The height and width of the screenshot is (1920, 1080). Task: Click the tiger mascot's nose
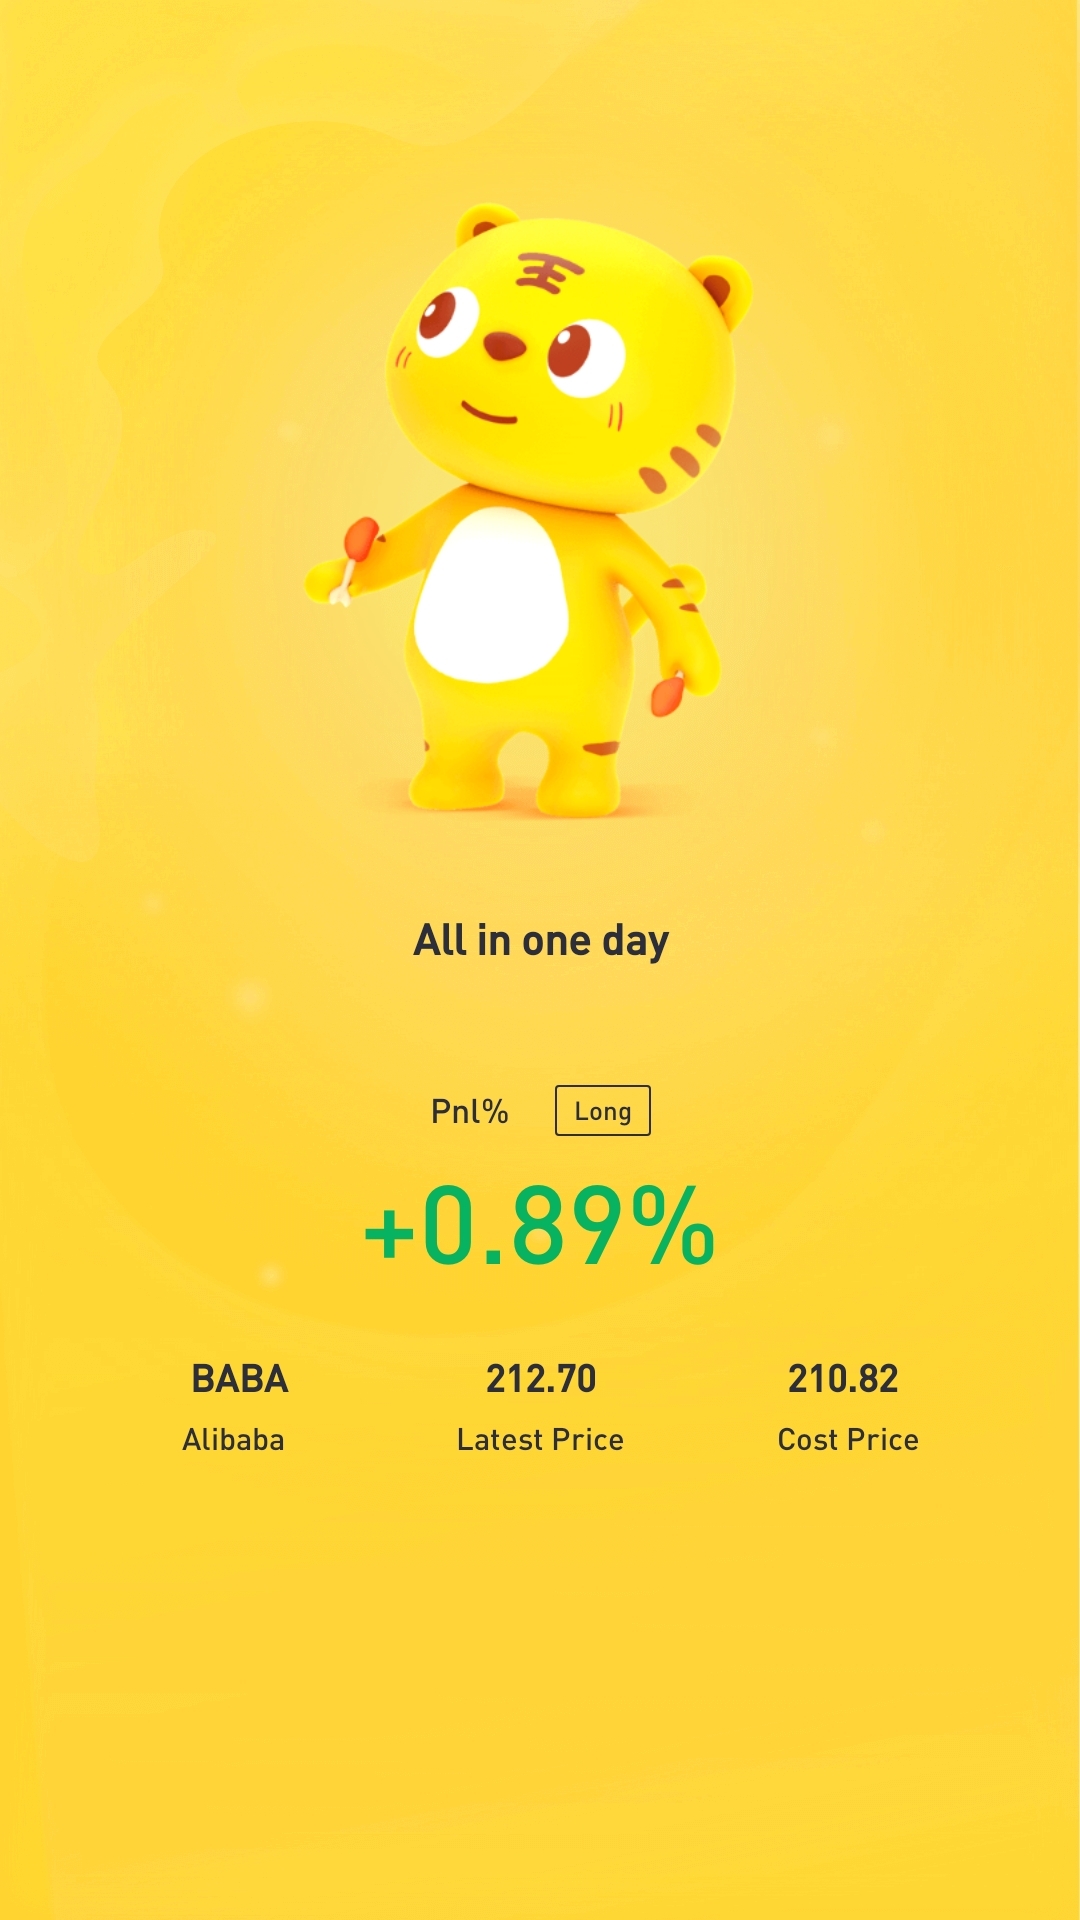(x=504, y=347)
